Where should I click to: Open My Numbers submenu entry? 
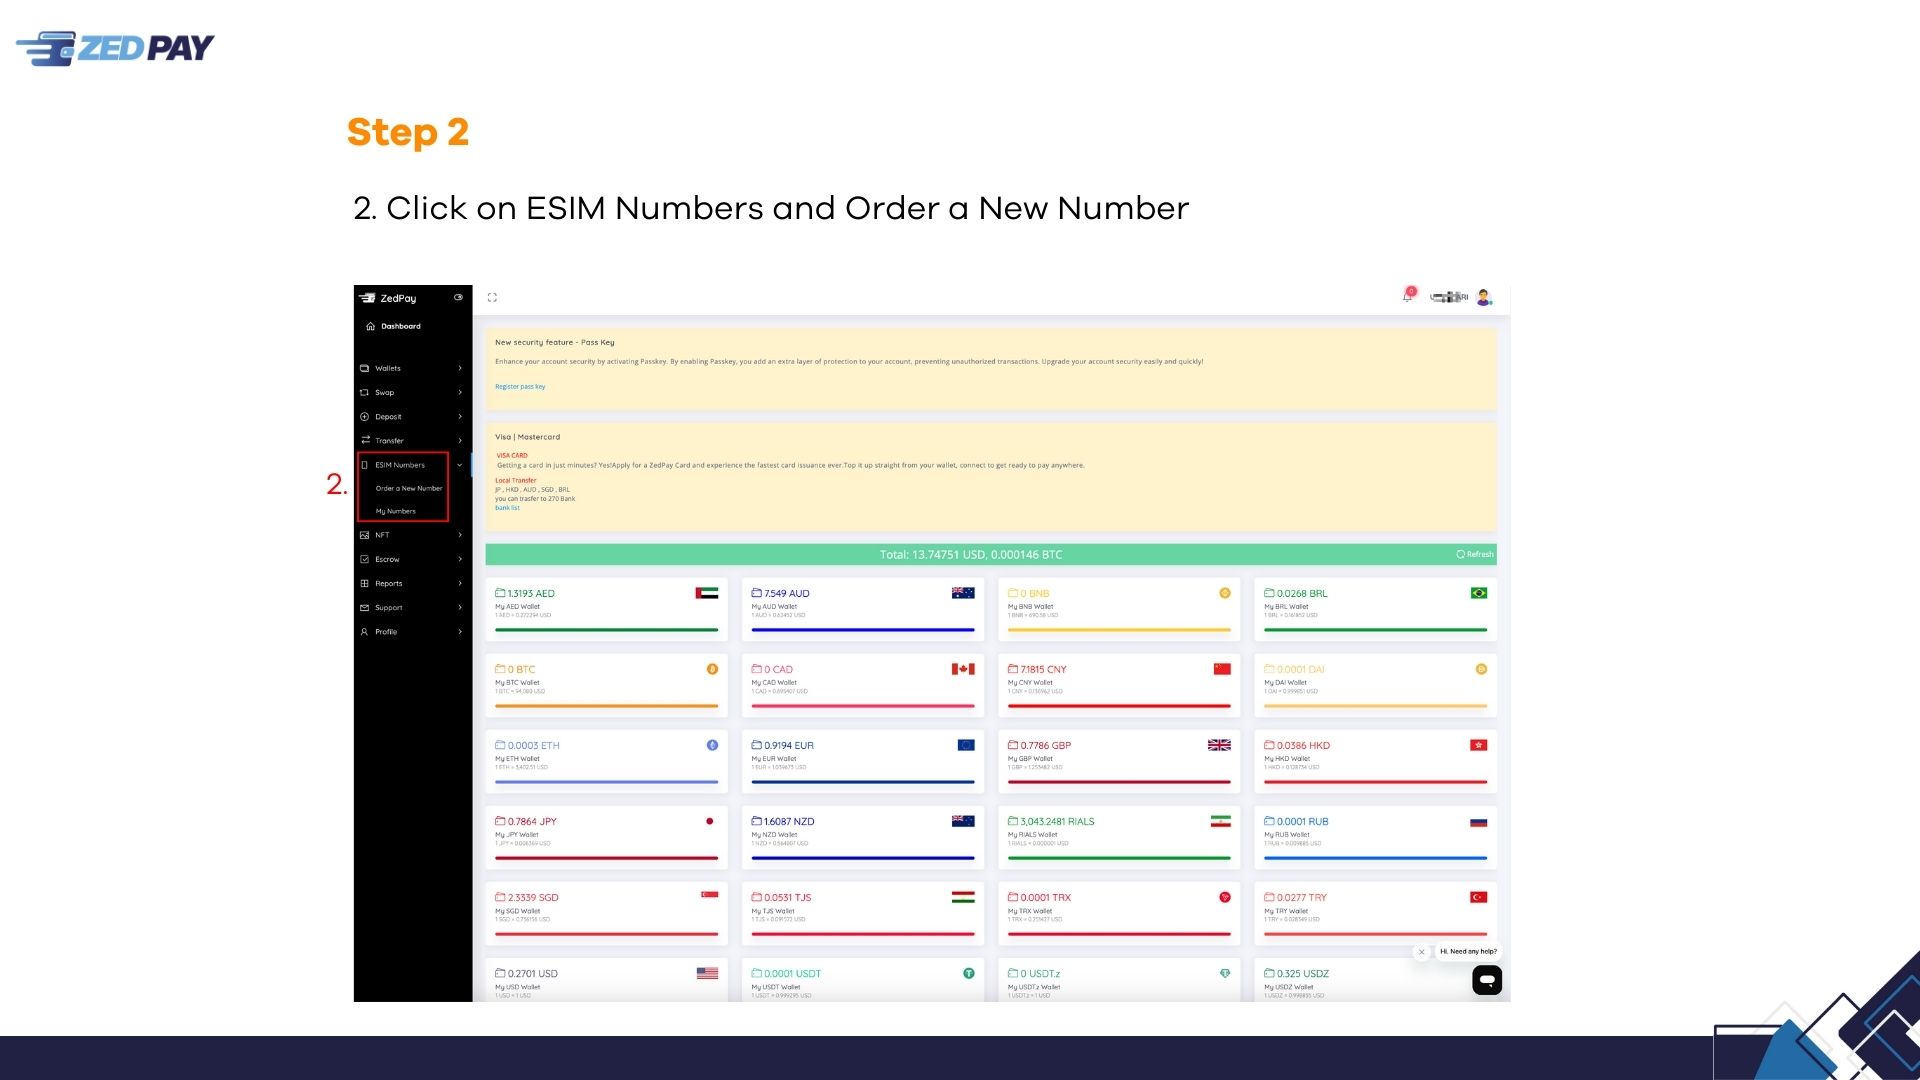pyautogui.click(x=396, y=511)
